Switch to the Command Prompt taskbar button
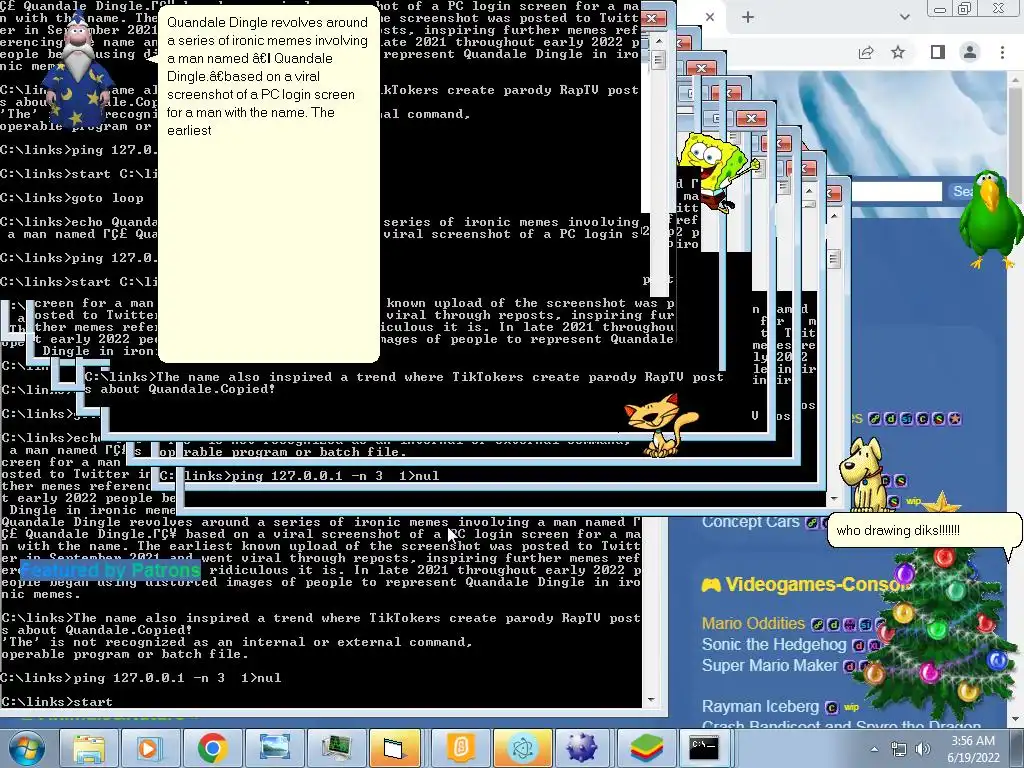1024x768 pixels. (x=704, y=748)
